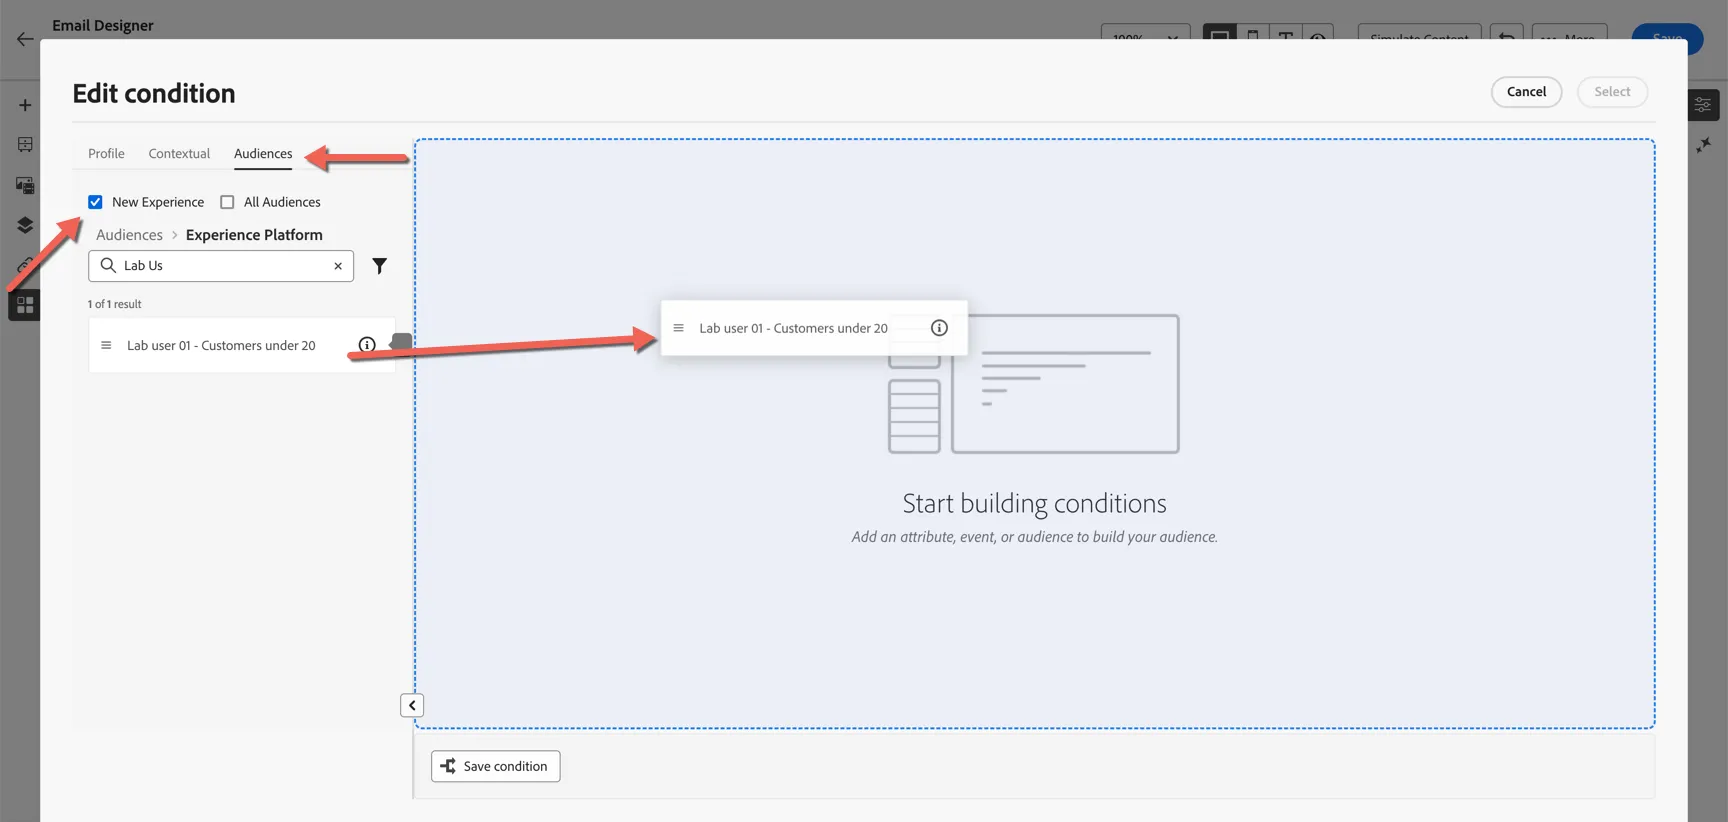Uncheck the New Experience checkbox
Viewport: 1728px width, 822px height.
(x=95, y=202)
